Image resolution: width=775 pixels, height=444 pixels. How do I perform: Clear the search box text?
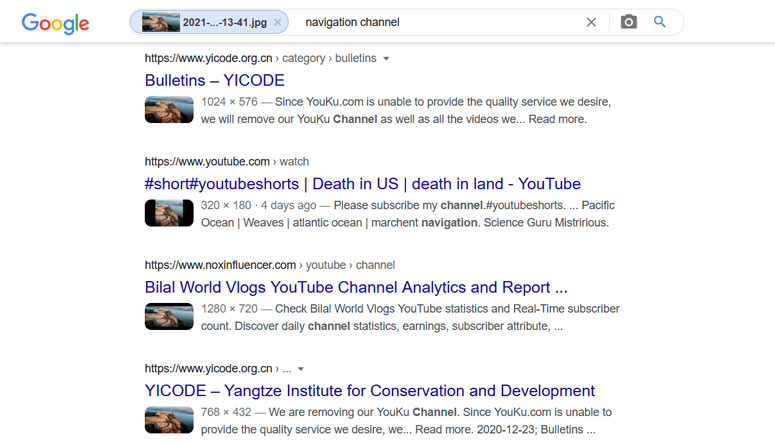pyautogui.click(x=591, y=22)
